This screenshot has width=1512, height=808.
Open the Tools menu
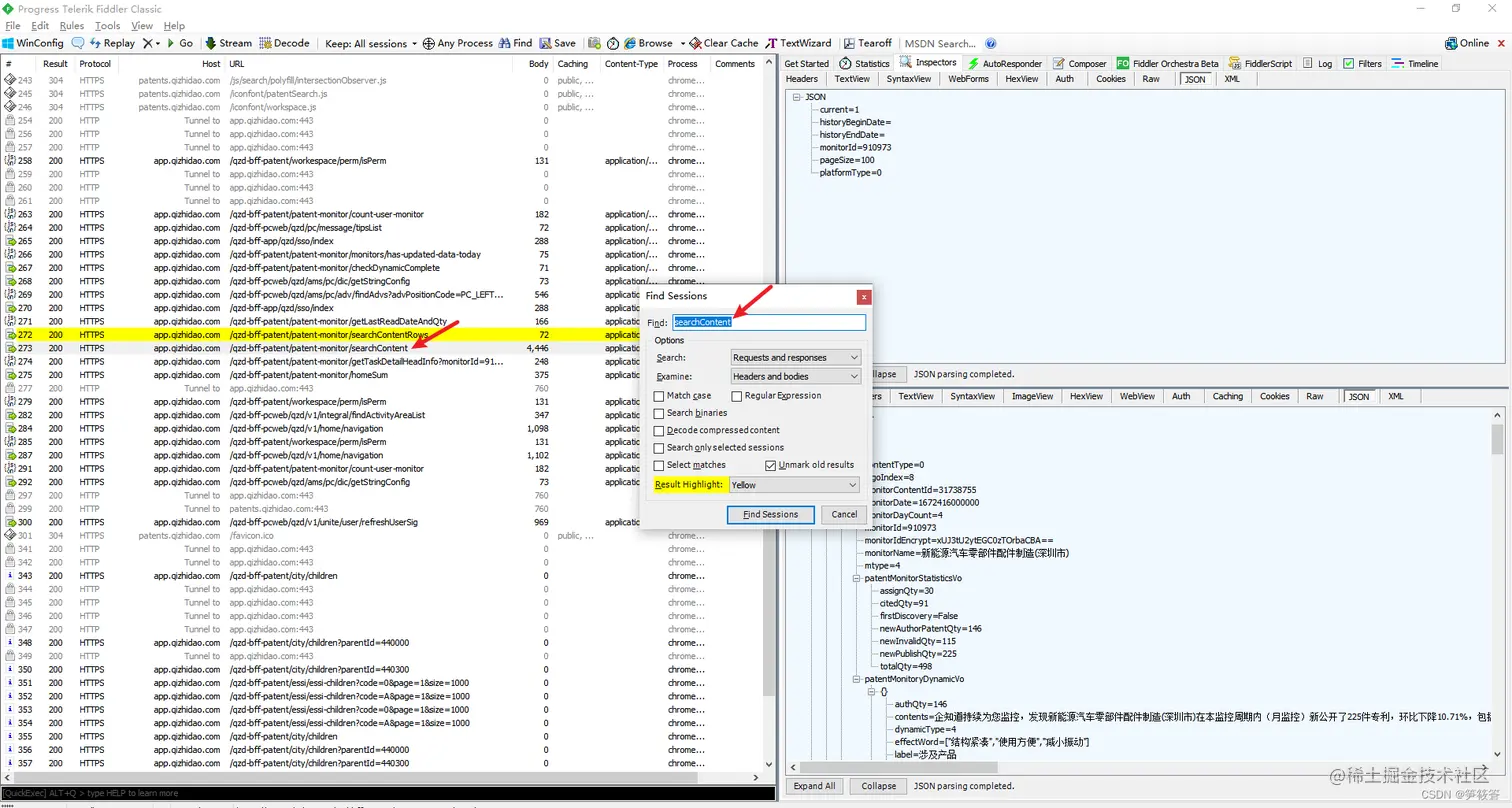[108, 25]
